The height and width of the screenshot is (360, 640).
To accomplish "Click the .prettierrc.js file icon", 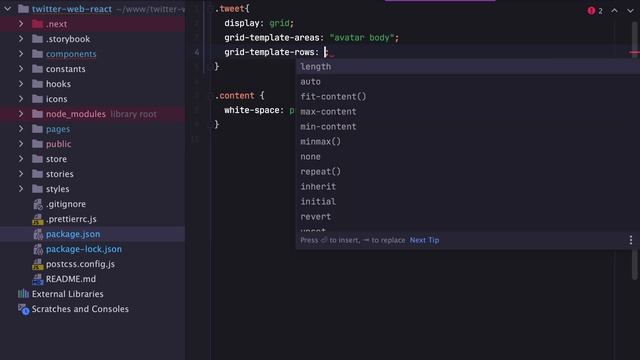I will [x=38, y=219].
